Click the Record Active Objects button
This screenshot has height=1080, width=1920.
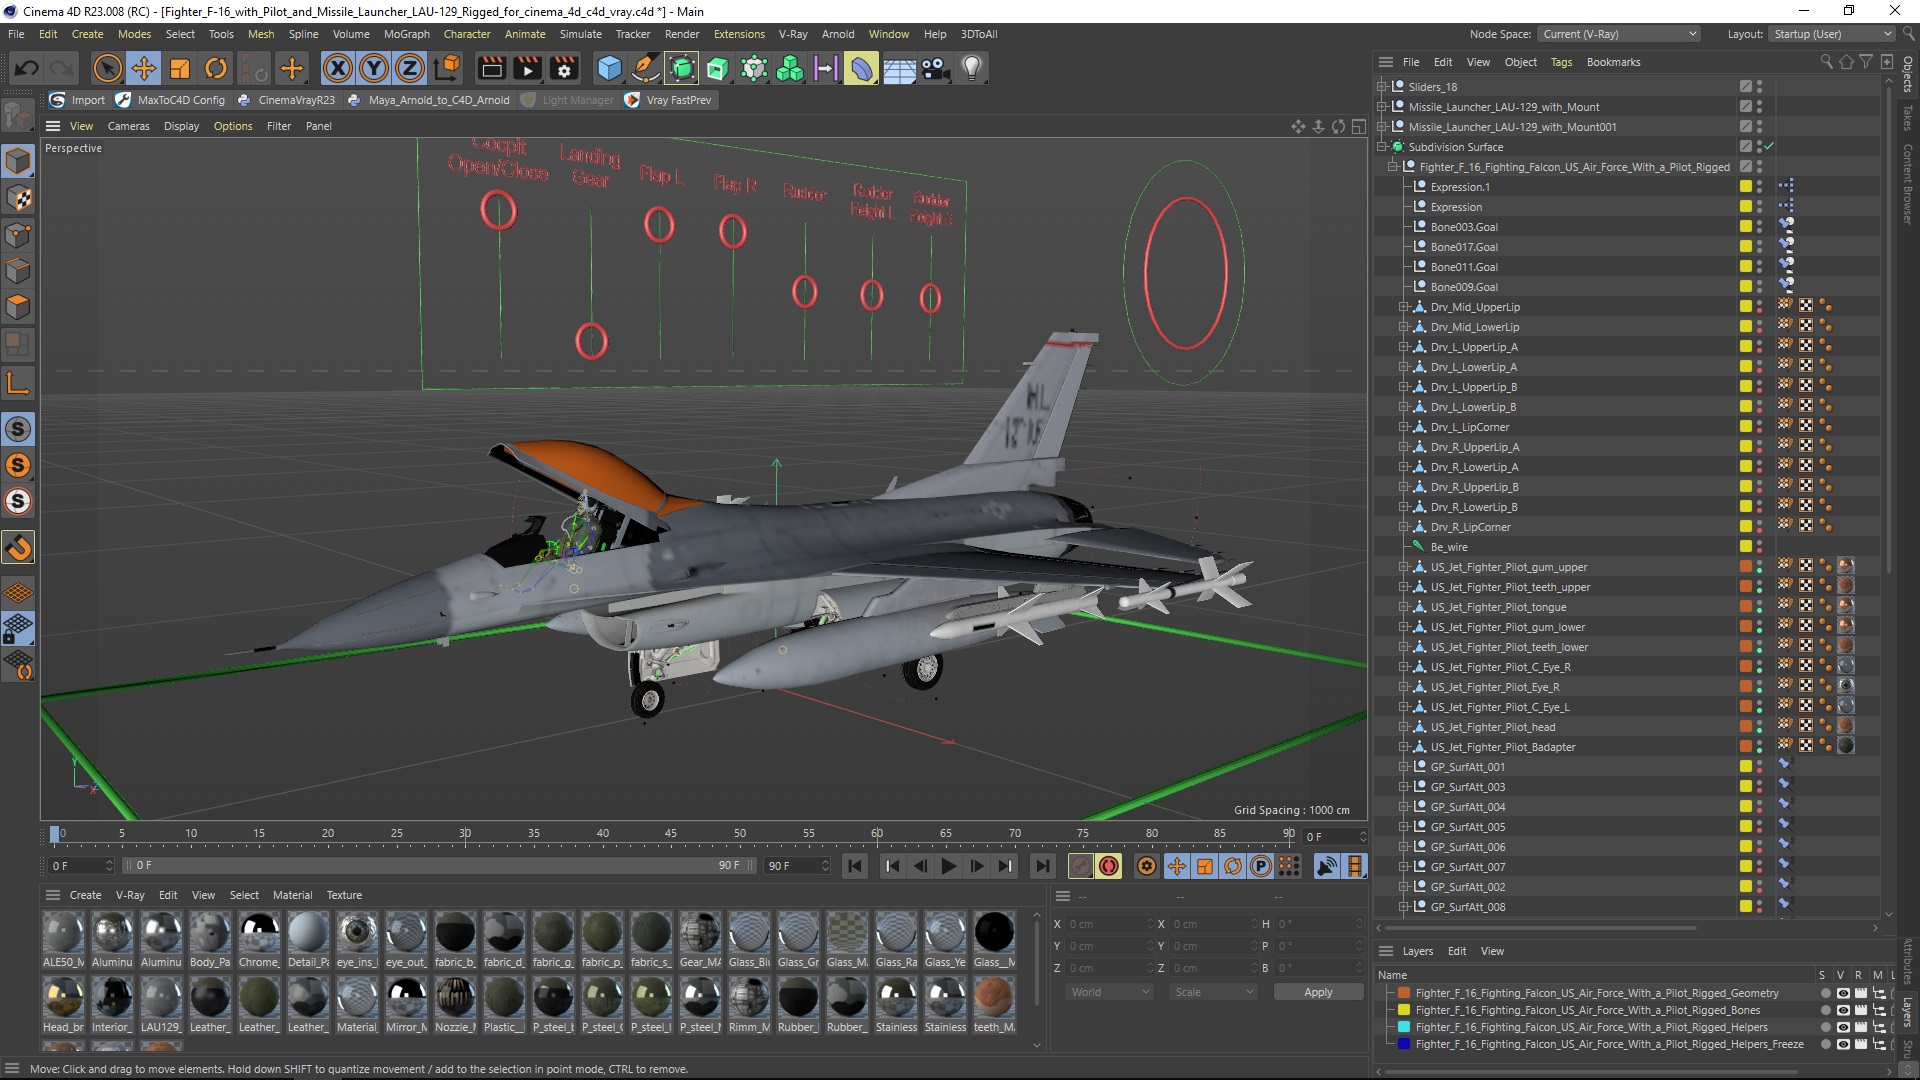pyautogui.click(x=1080, y=866)
